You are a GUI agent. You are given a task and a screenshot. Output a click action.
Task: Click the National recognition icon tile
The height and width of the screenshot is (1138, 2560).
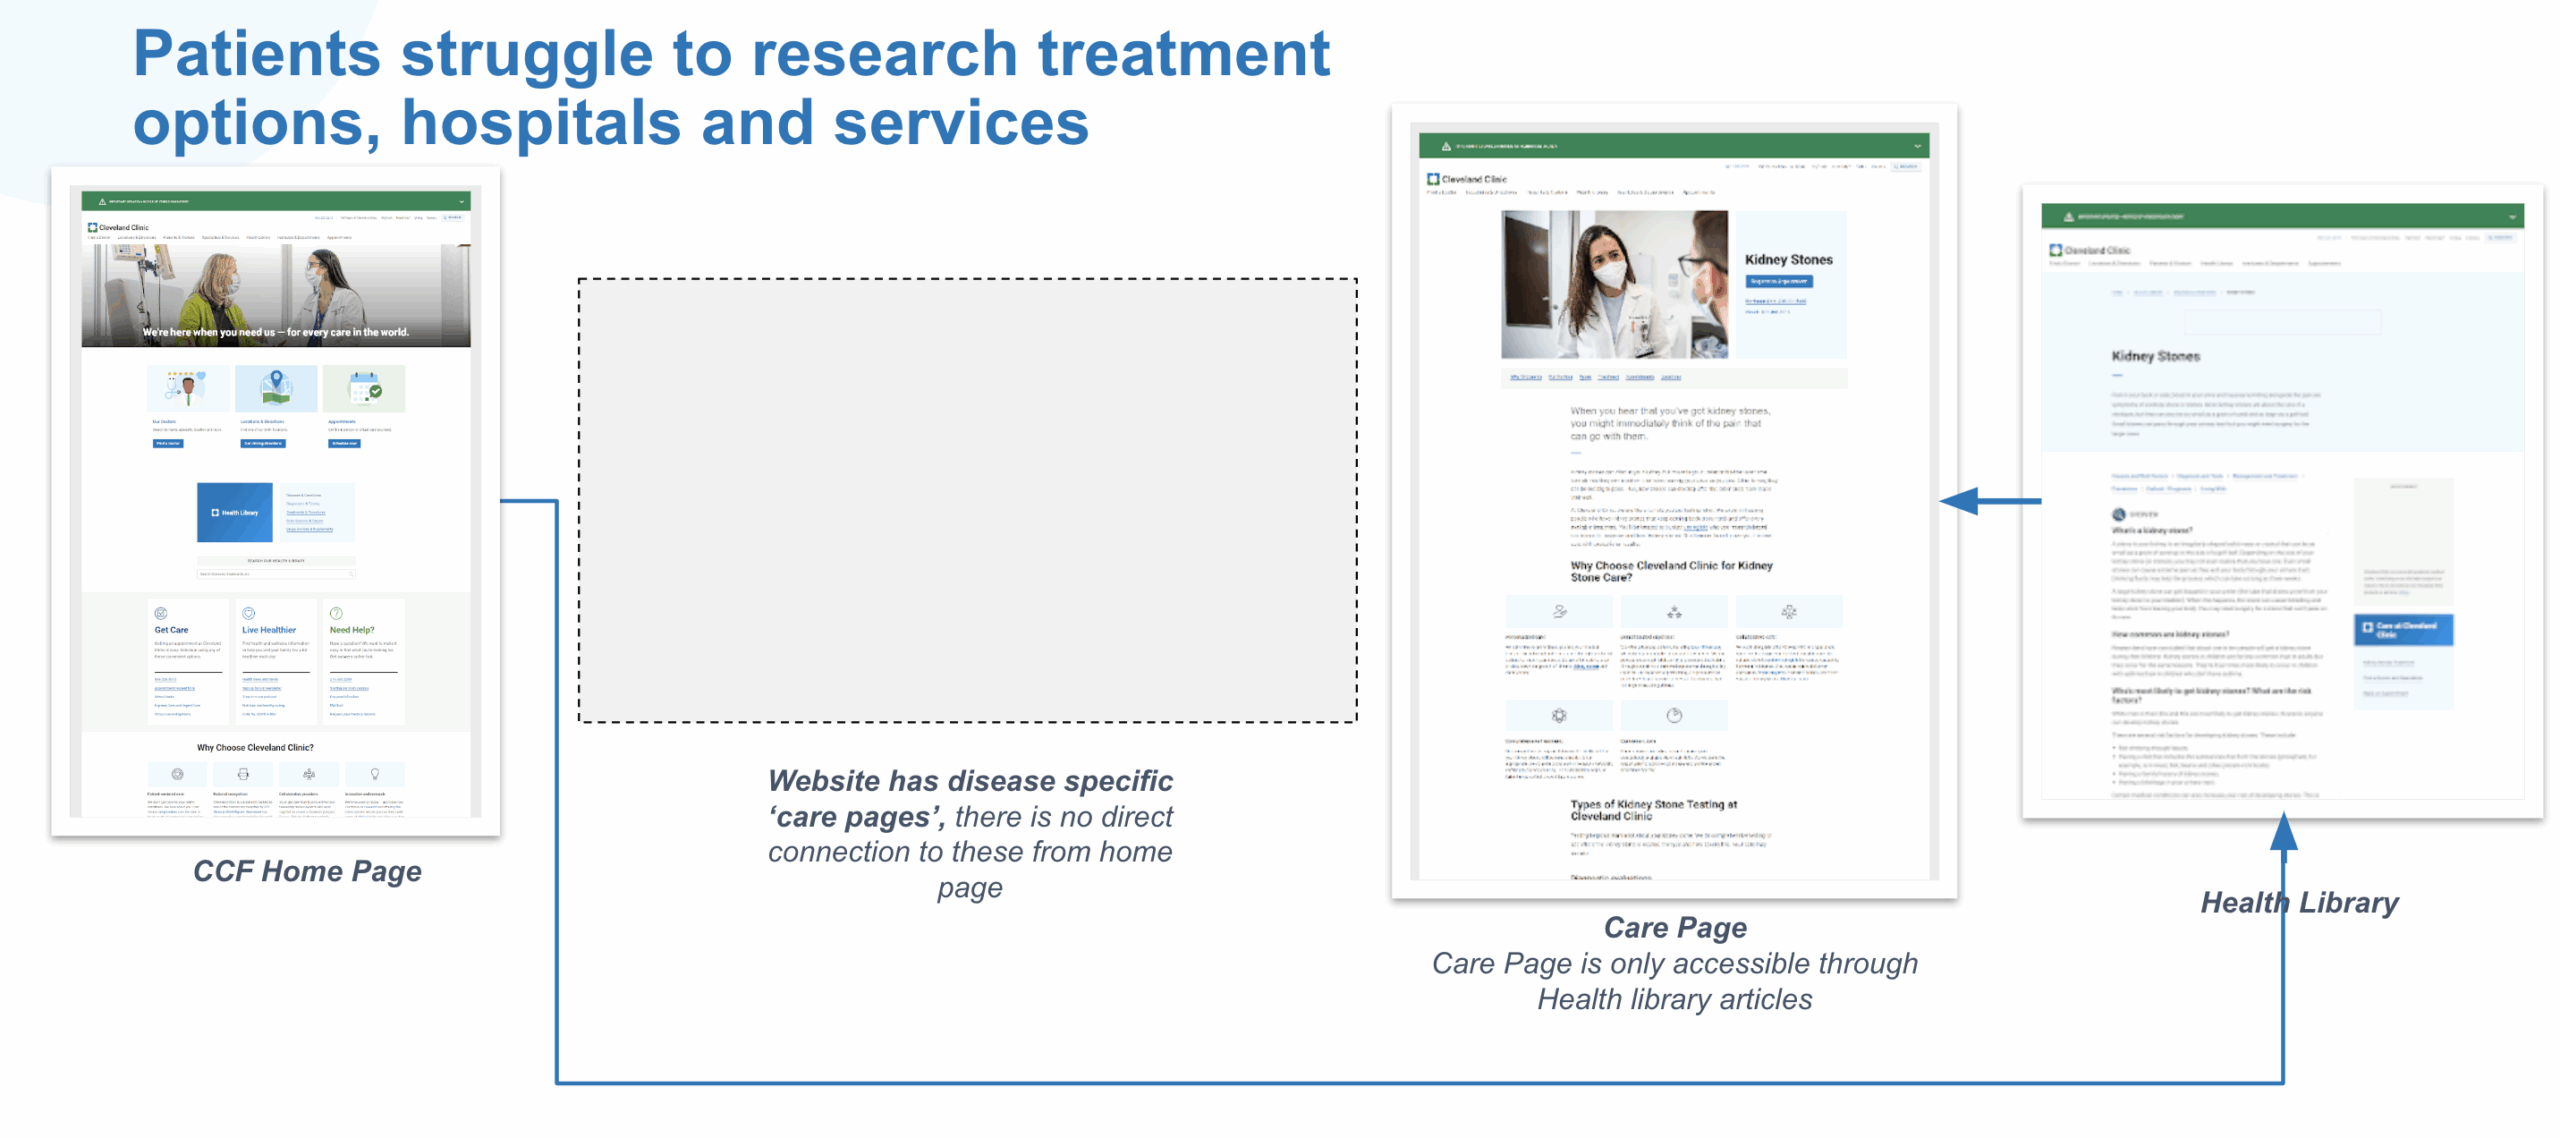coord(243,774)
